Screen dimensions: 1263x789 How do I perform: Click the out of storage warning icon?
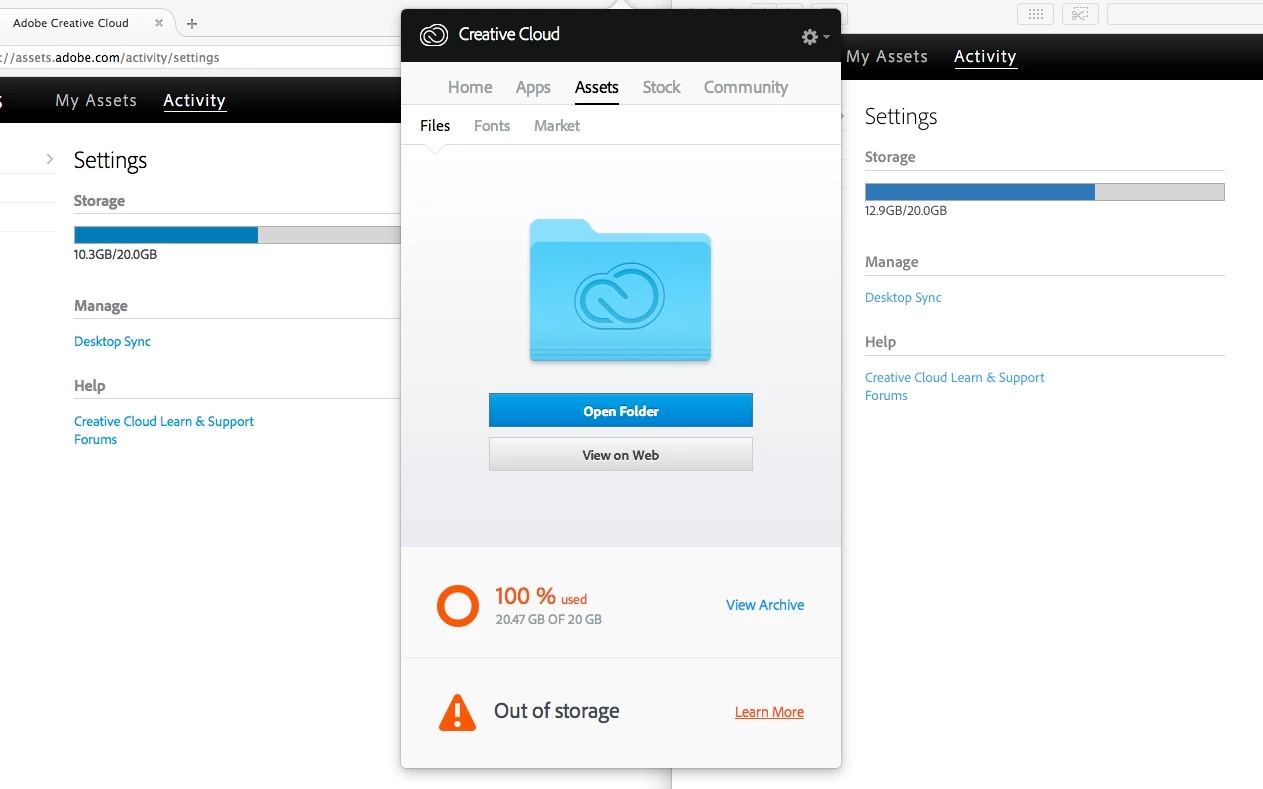(458, 712)
